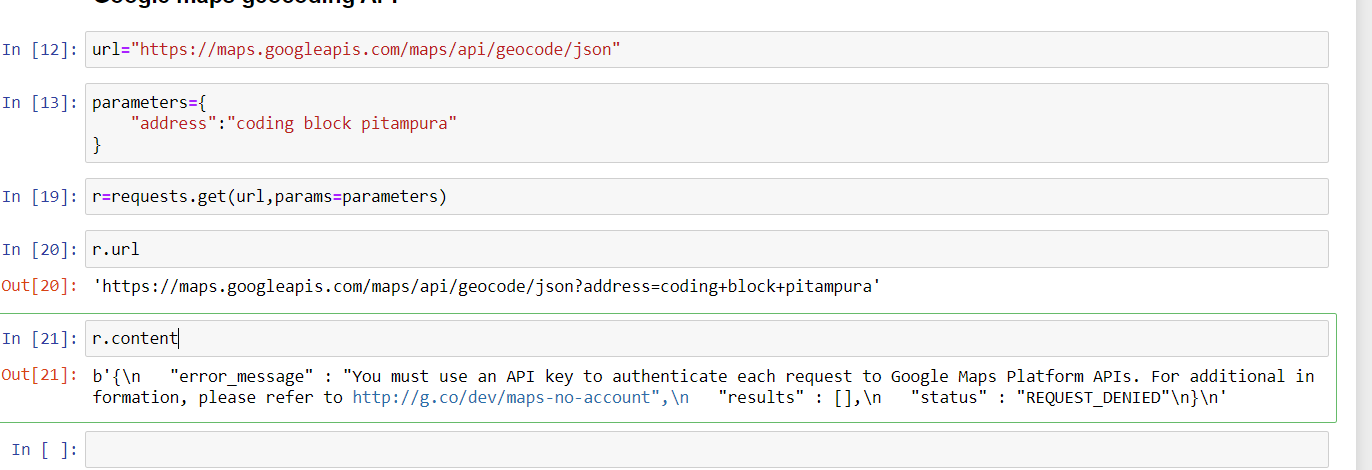The width and height of the screenshot is (1372, 470).
Task: Click the requests.get code cell
Action: tap(706, 196)
